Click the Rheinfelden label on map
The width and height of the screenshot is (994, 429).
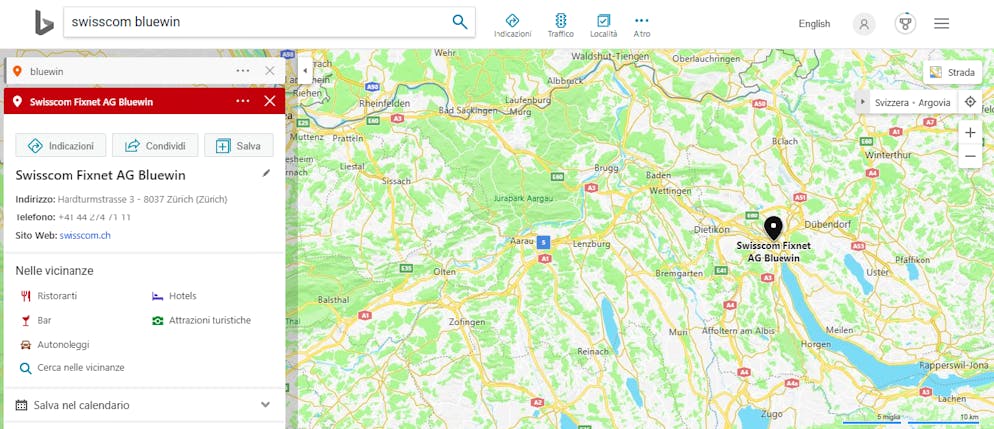pyautogui.click(x=384, y=103)
